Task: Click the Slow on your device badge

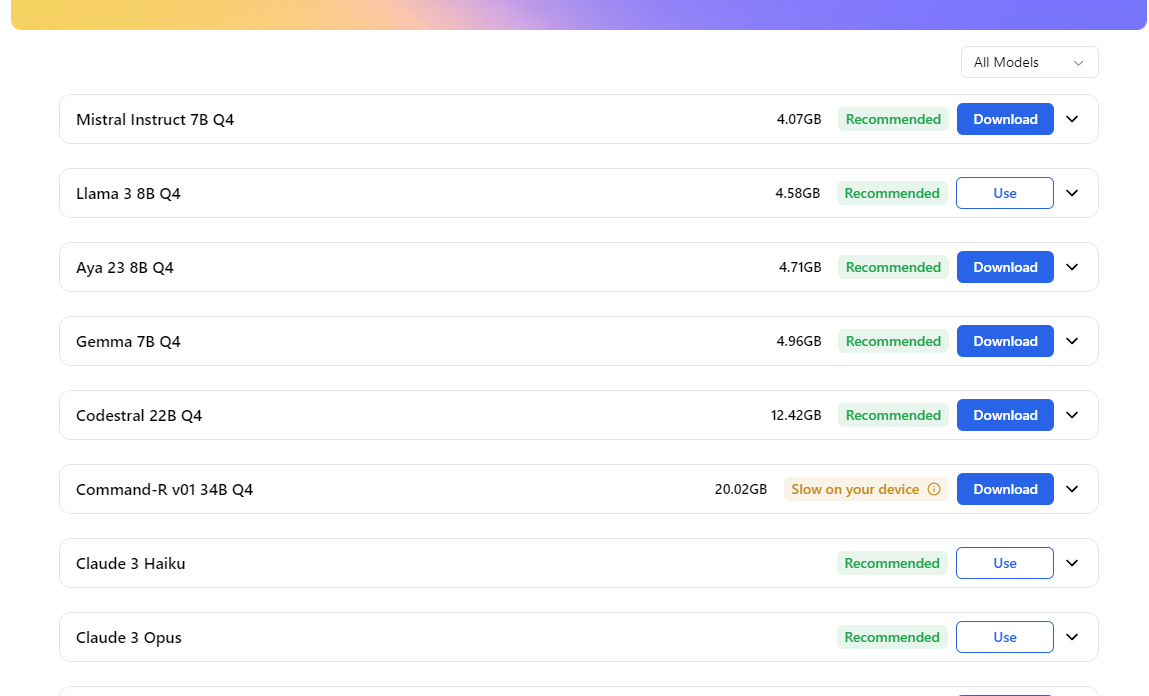Action: (865, 489)
